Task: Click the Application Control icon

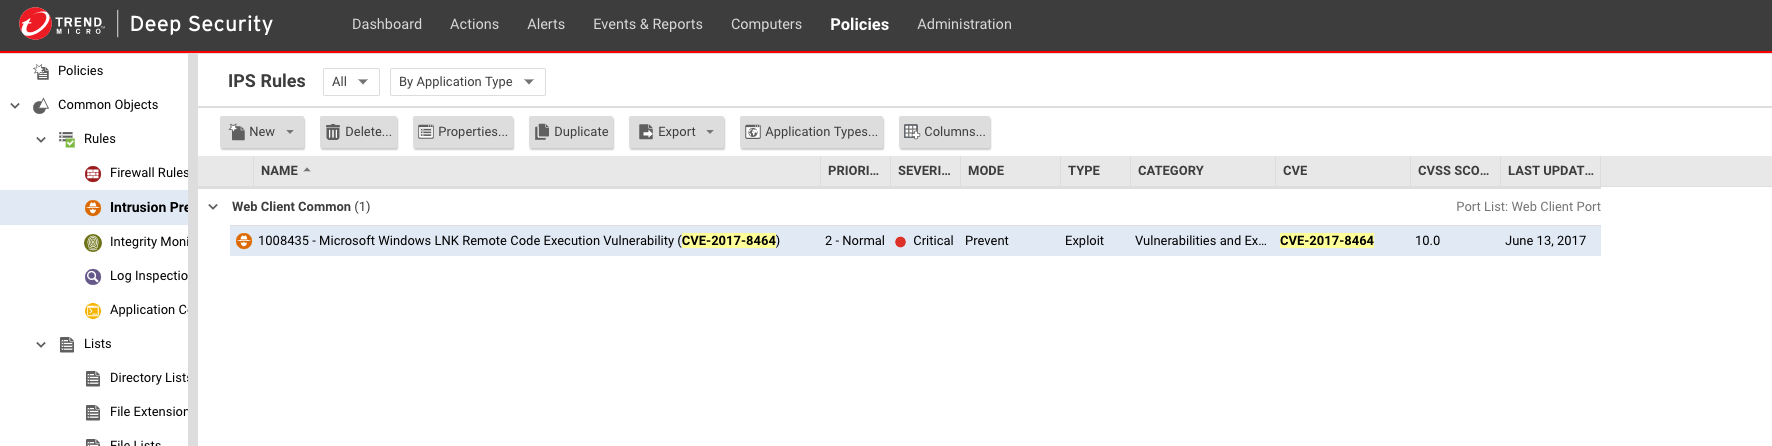Action: click(93, 310)
